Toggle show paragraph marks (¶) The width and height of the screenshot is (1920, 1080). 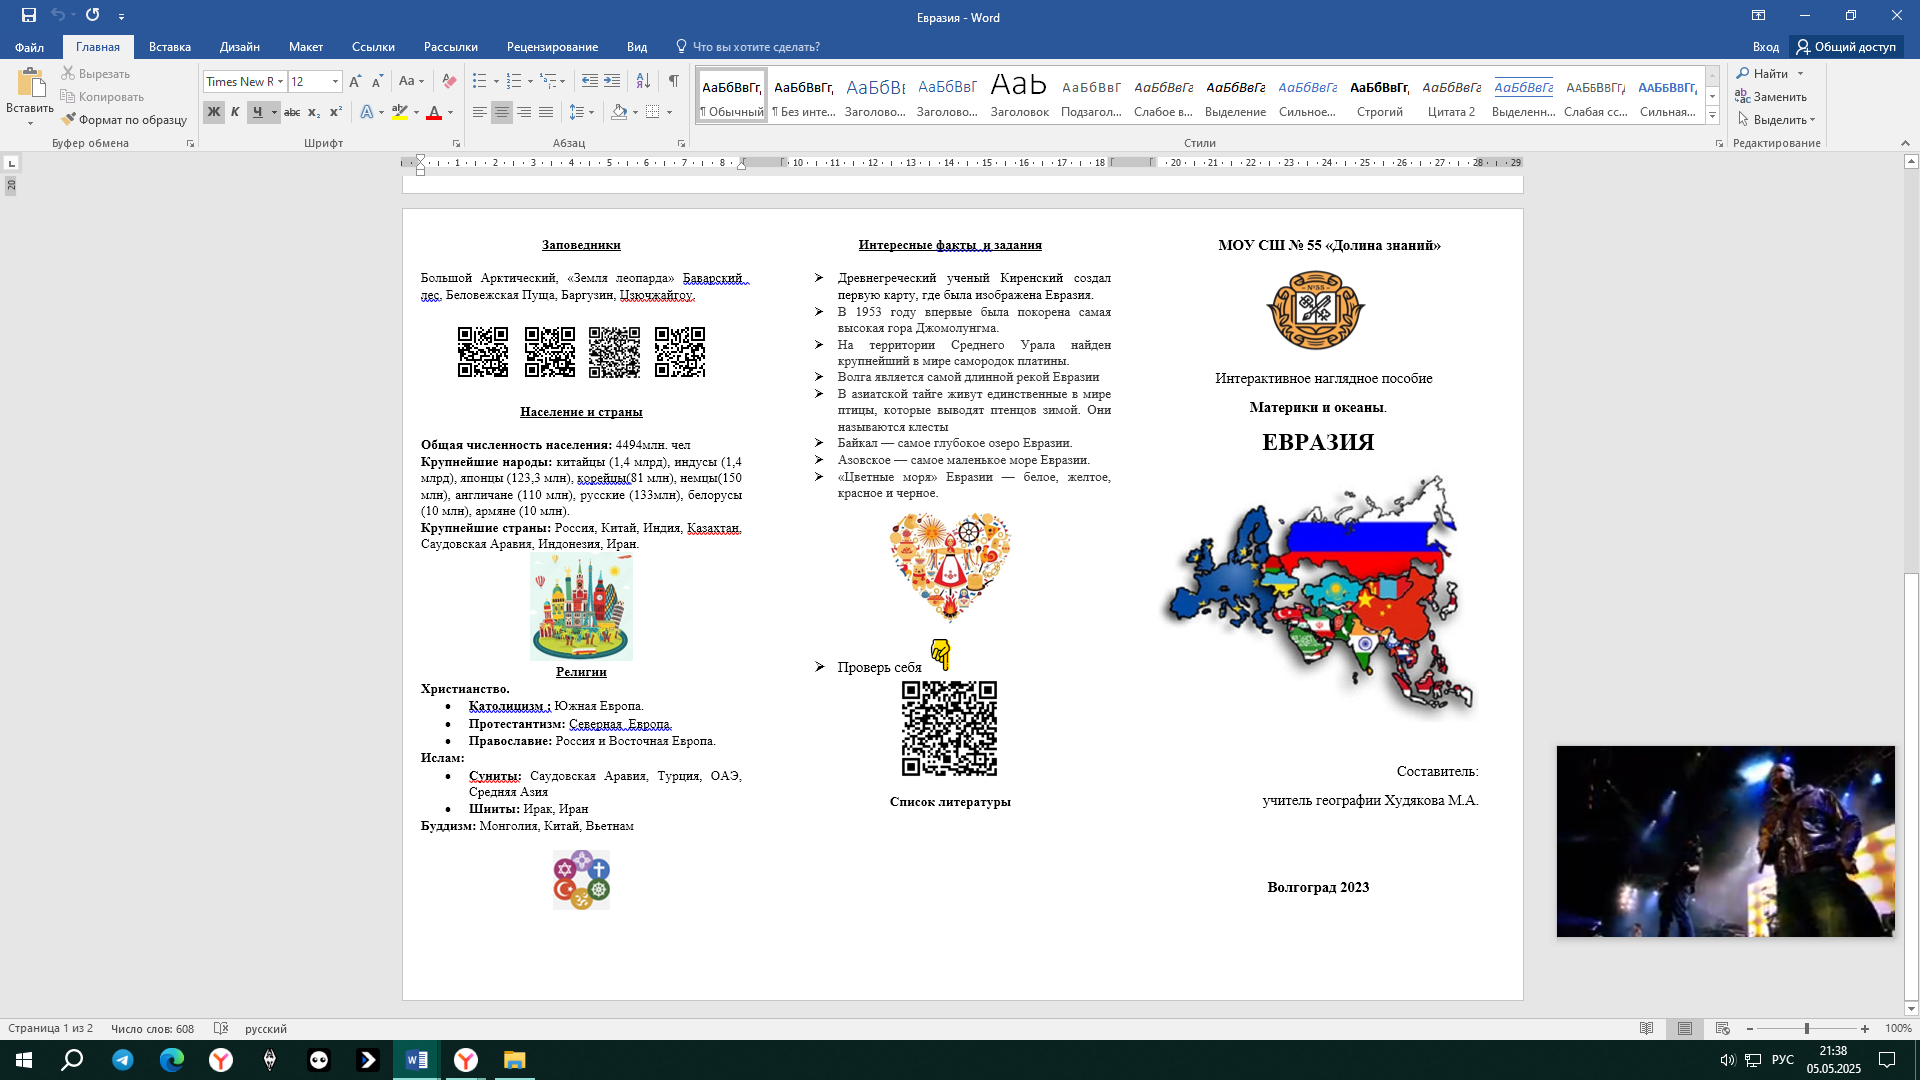click(x=674, y=82)
